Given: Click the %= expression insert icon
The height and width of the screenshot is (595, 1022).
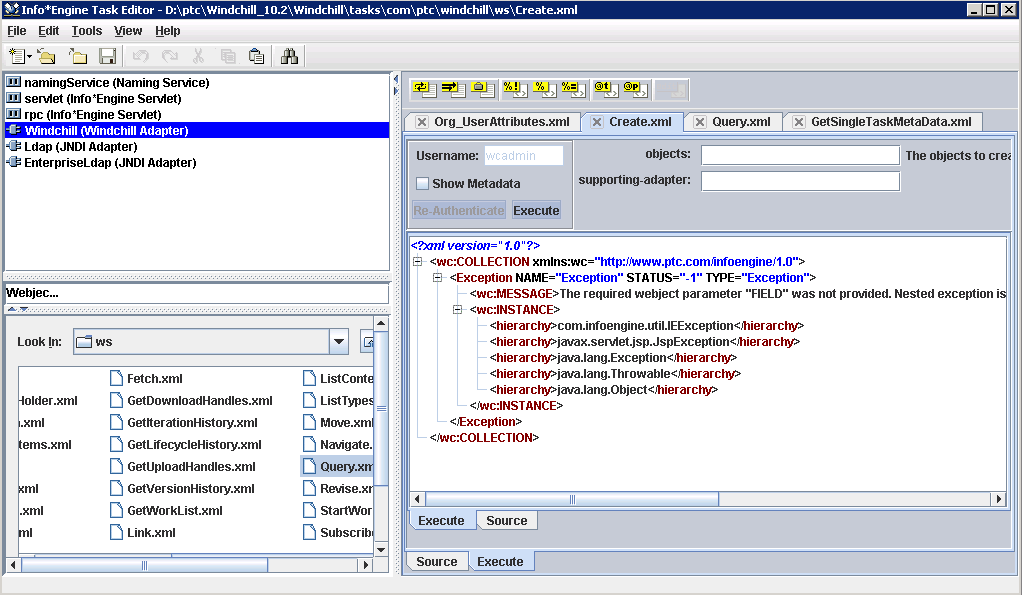Looking at the screenshot, I should coord(574,89).
